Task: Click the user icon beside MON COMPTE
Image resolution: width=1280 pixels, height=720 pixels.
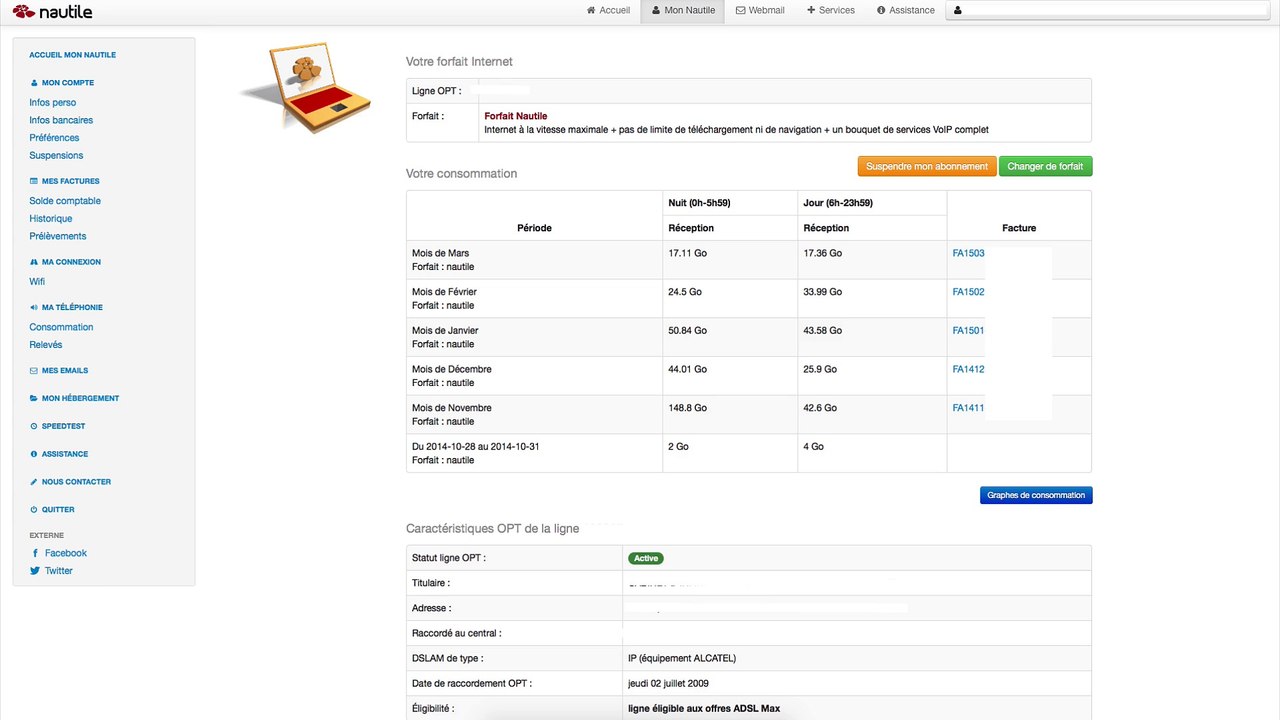Action: [34, 83]
